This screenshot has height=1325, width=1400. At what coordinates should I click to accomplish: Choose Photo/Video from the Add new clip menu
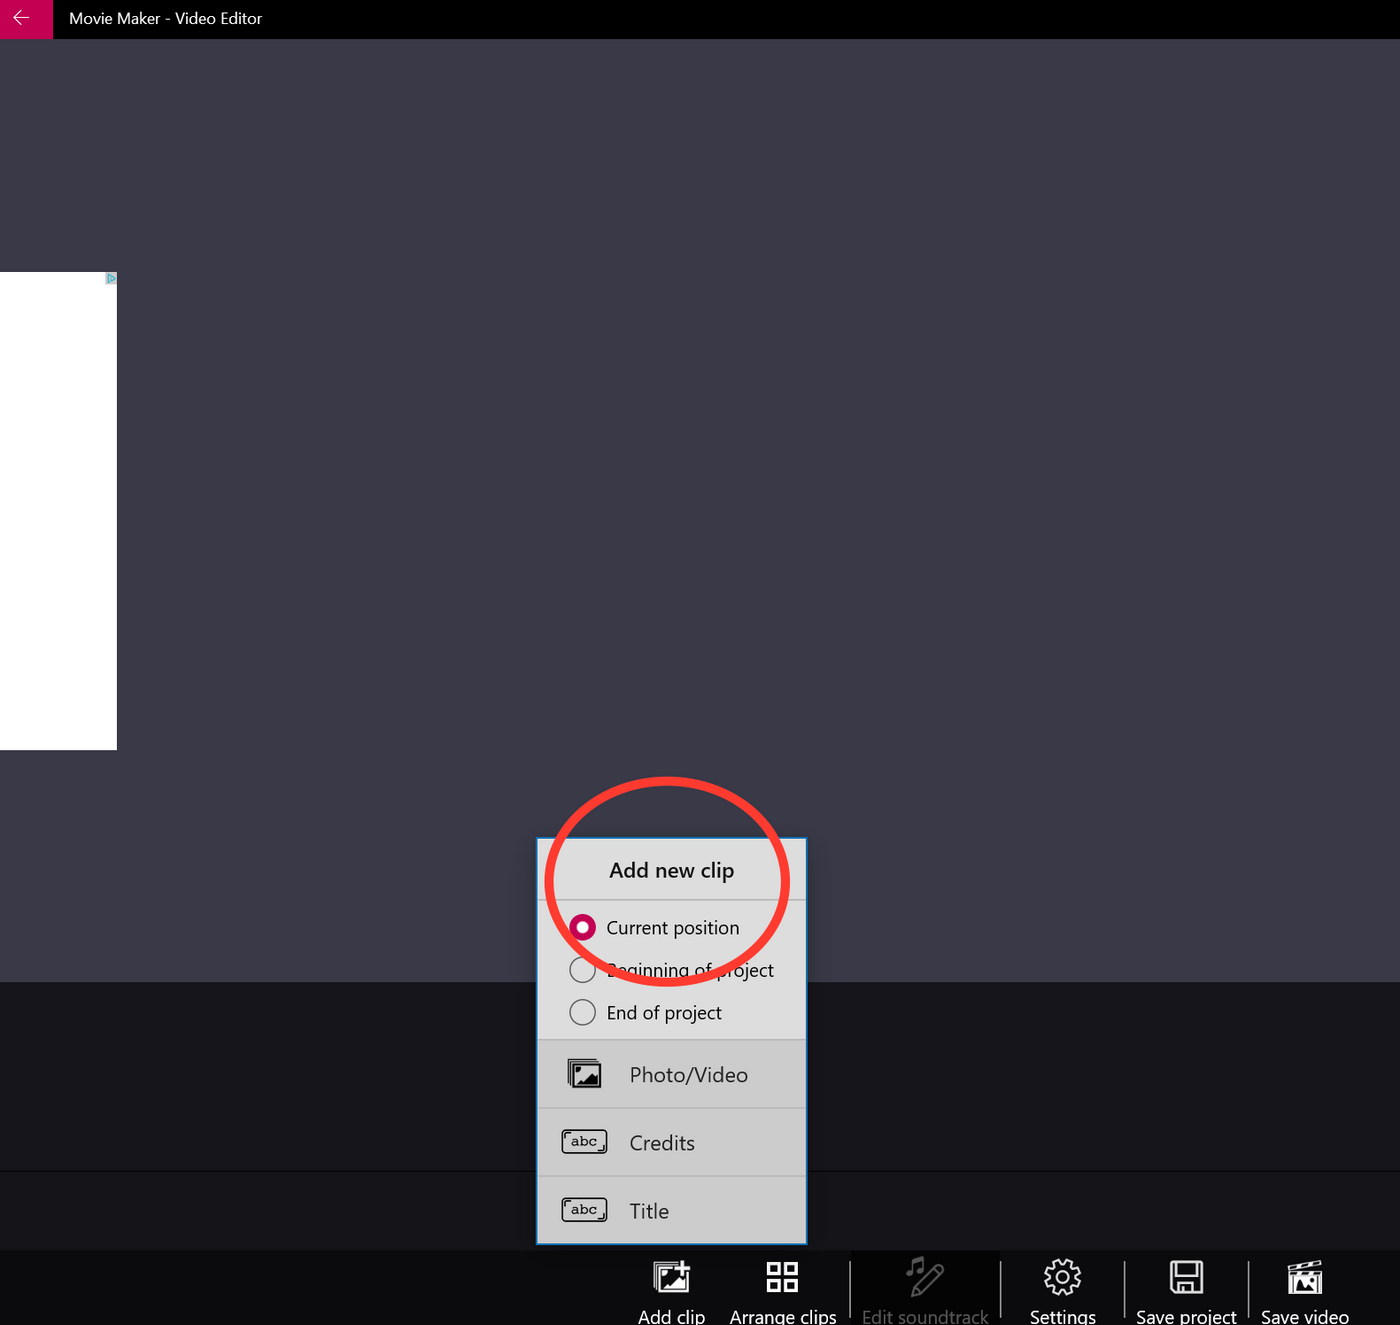click(688, 1074)
